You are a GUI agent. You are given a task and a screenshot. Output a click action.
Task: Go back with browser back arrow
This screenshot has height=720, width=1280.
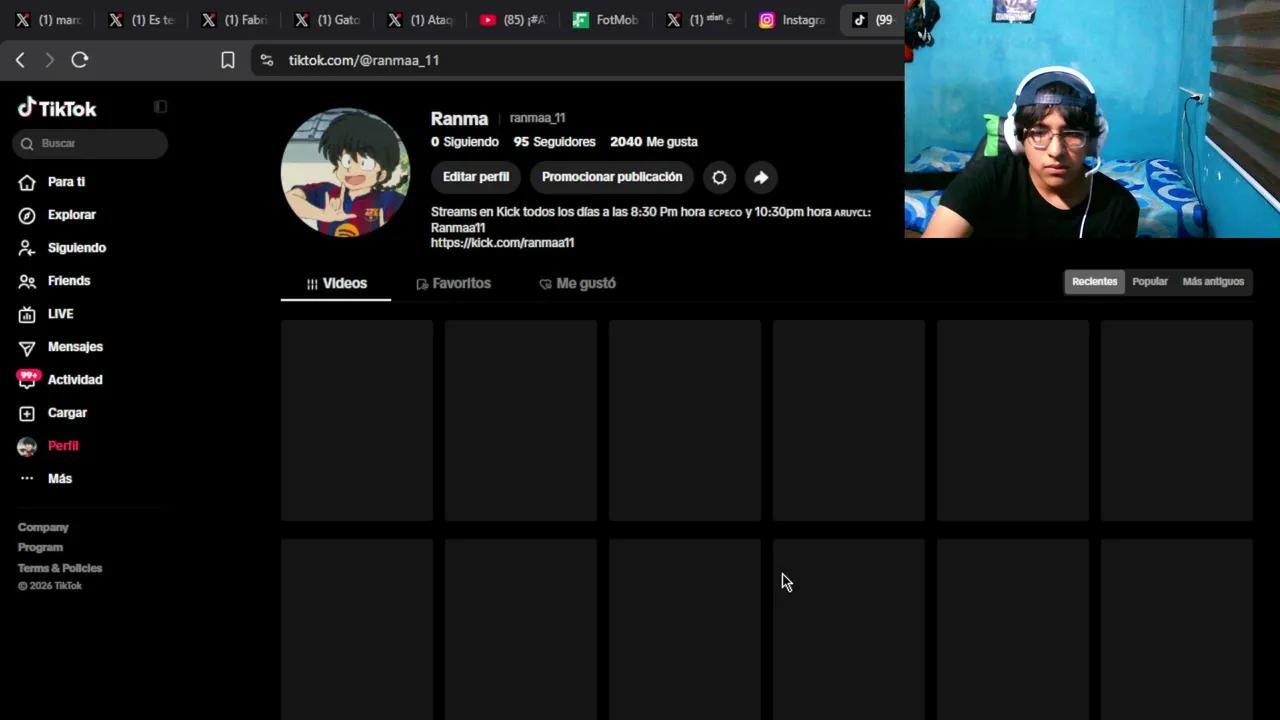pyautogui.click(x=20, y=60)
